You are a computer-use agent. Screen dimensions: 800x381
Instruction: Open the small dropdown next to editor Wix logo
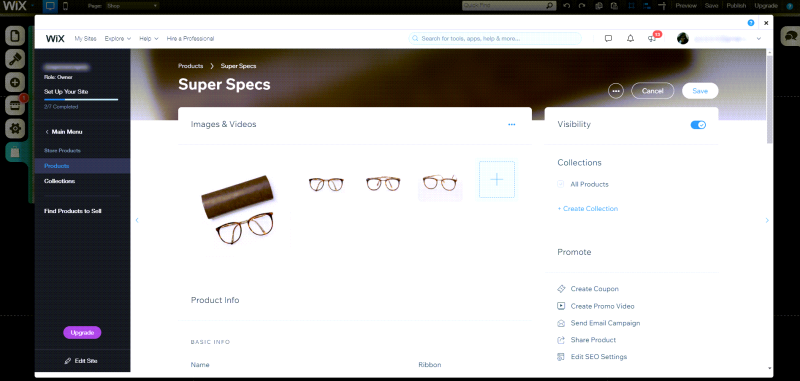(x=33, y=6)
